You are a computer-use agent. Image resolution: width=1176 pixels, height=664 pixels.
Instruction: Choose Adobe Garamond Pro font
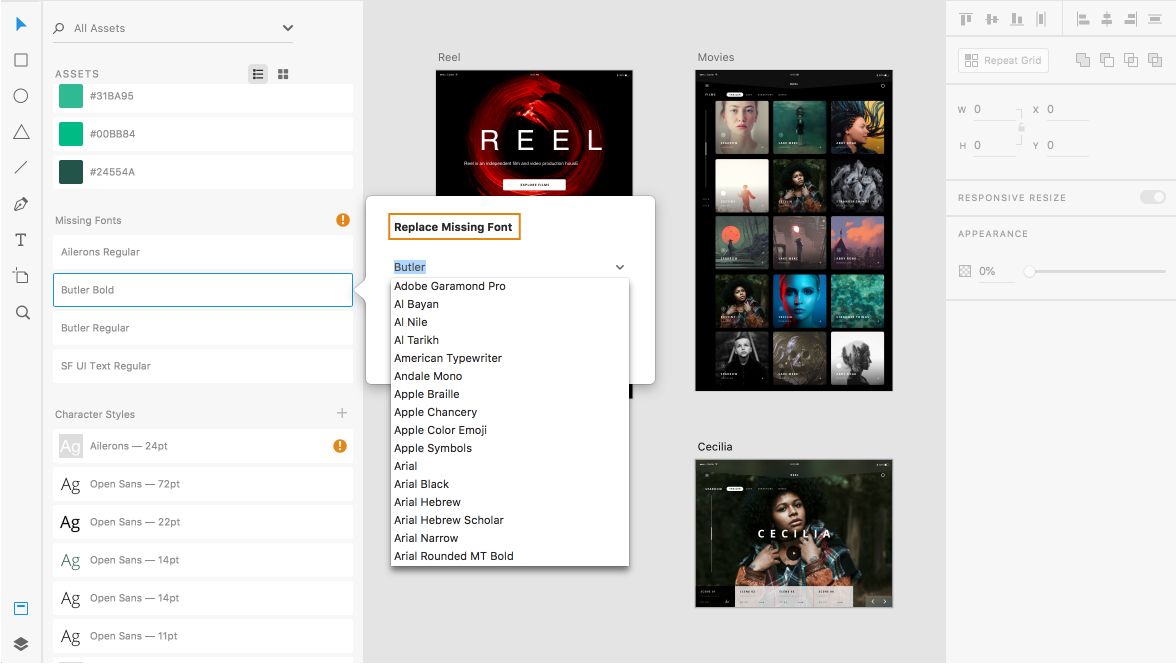(509, 286)
